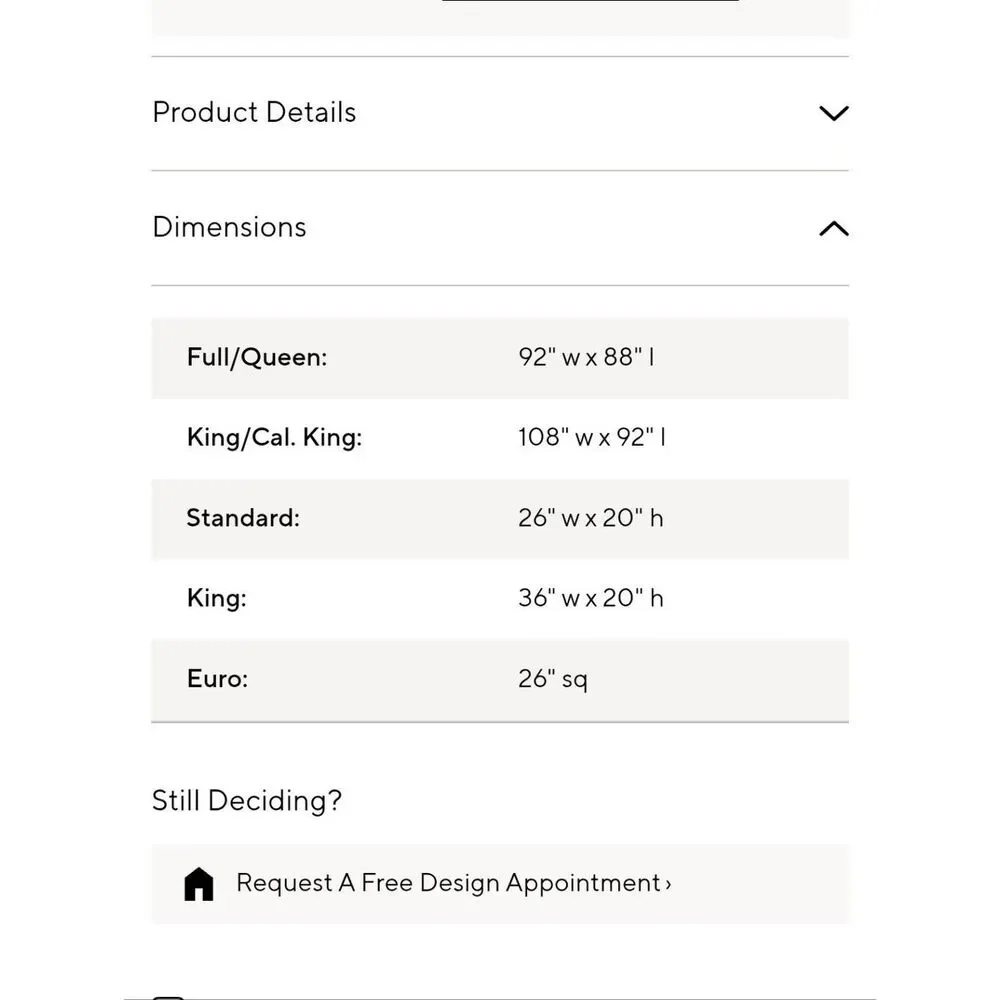Click the 108" w x 92" l value
The image size is (1000, 1000).
tap(592, 438)
